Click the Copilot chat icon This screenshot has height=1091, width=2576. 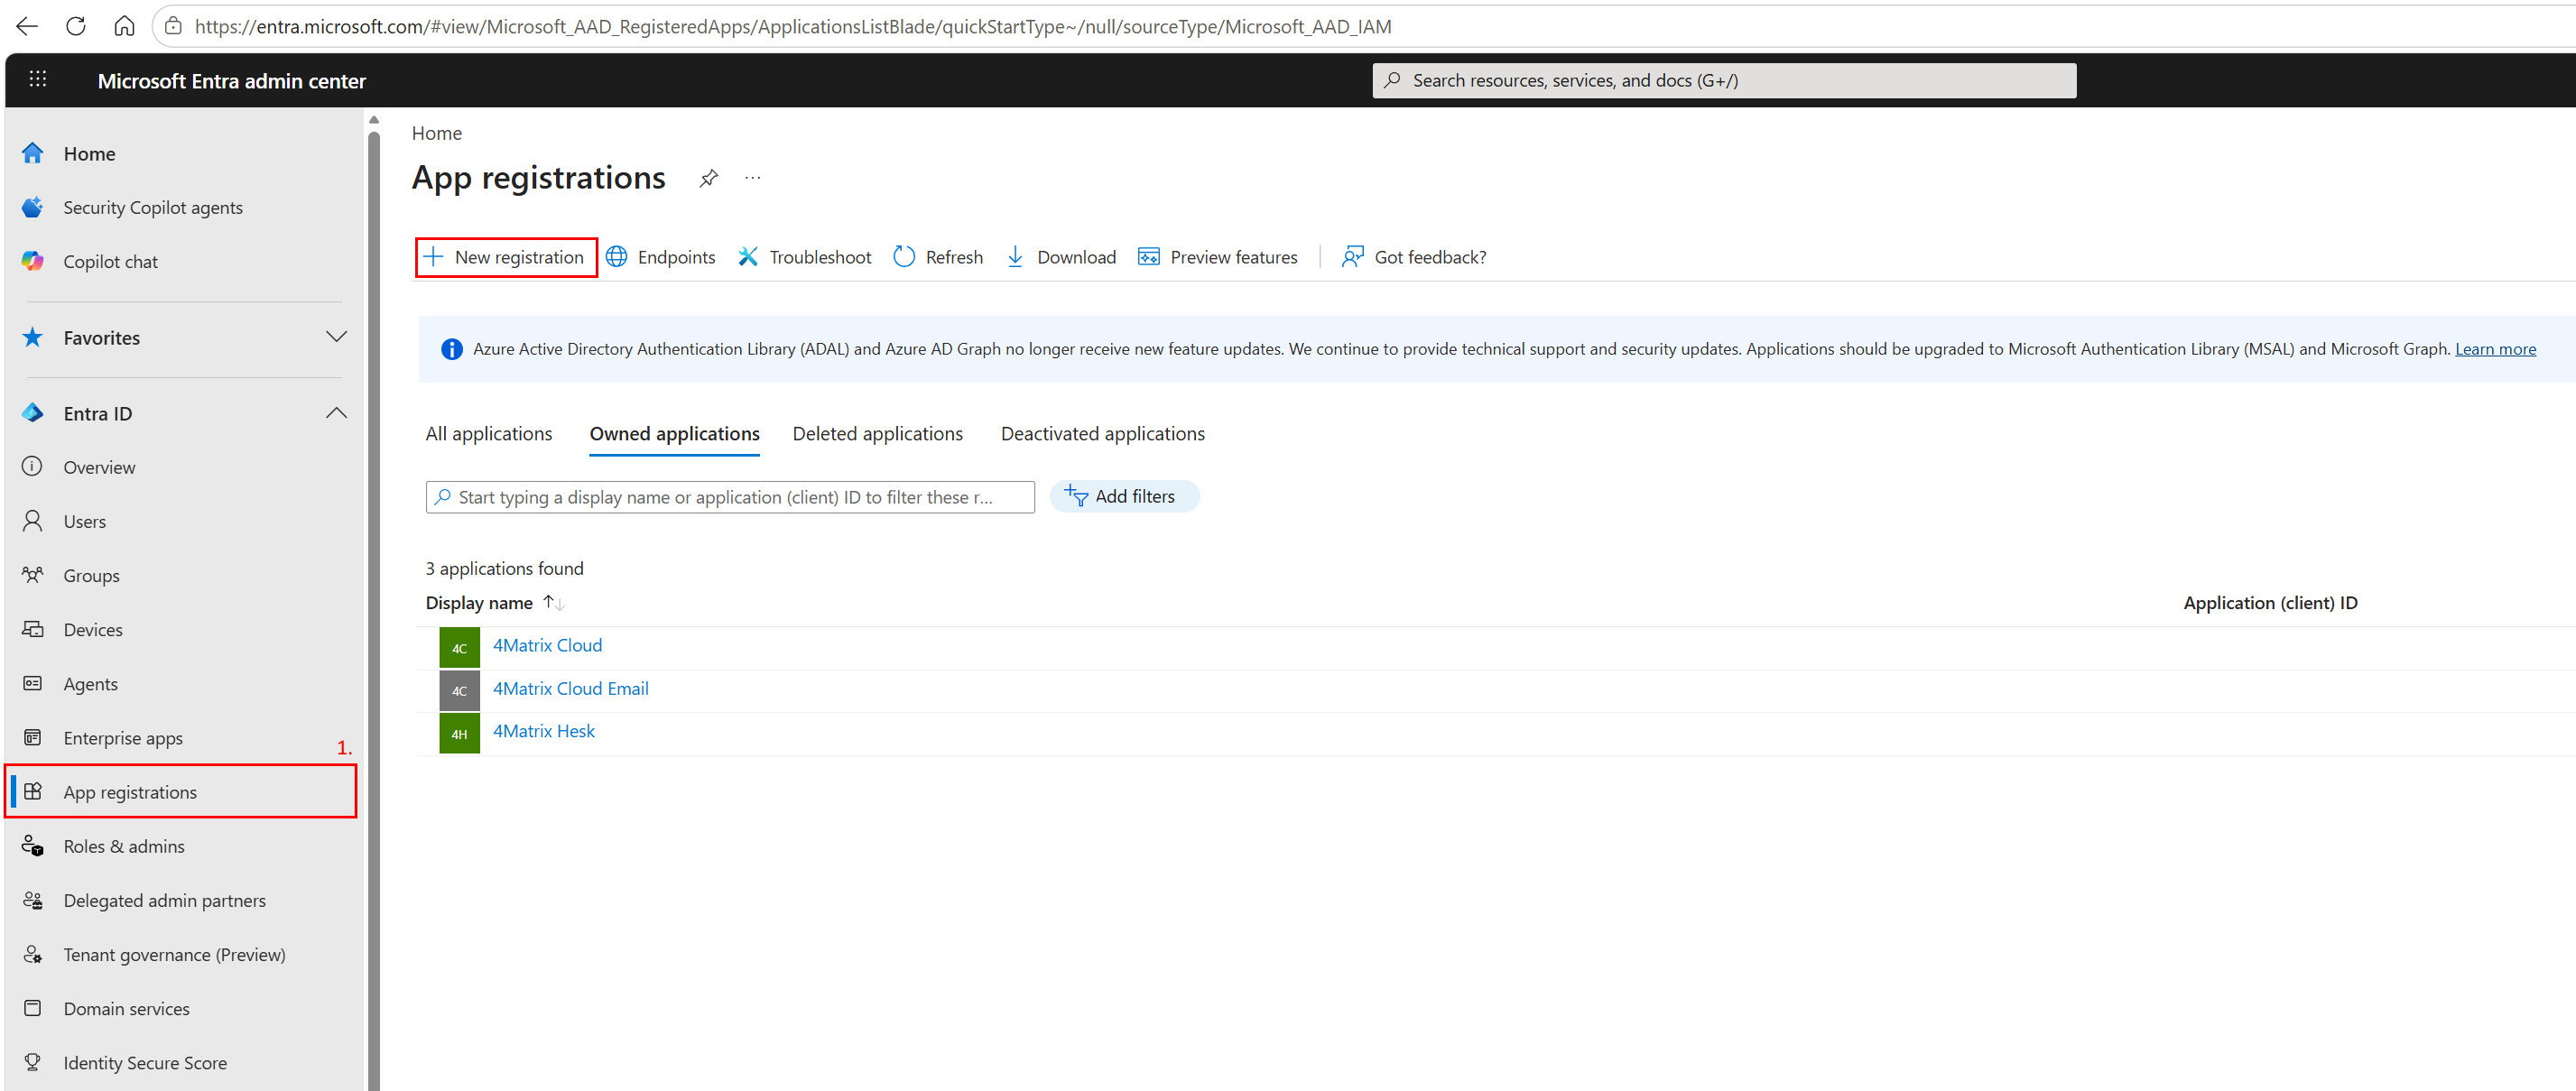(33, 261)
